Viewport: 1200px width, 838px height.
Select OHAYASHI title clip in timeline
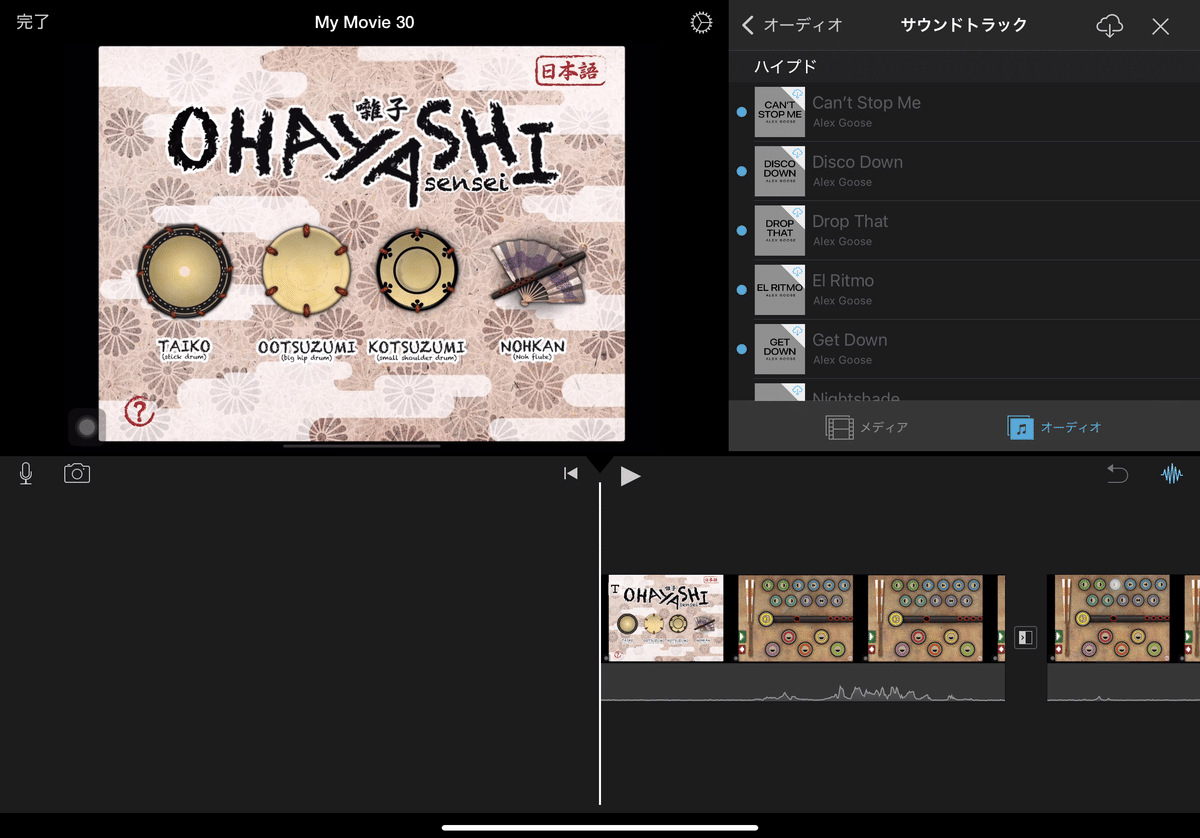click(x=664, y=618)
